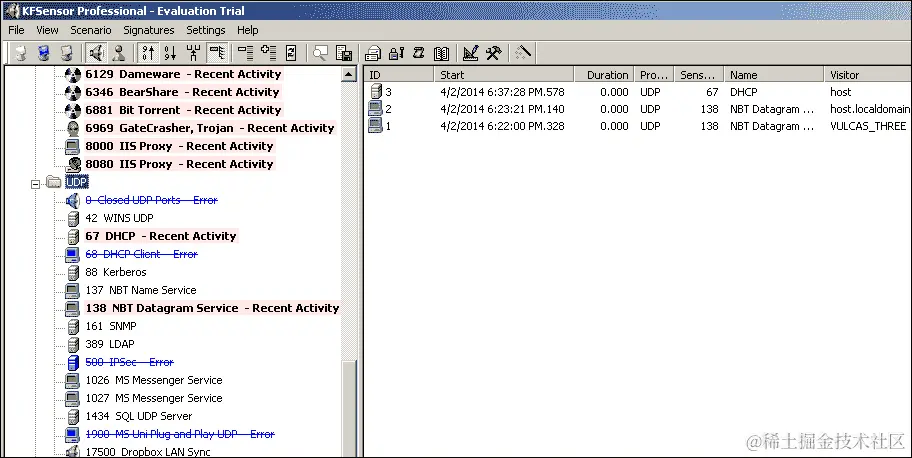Select '1434 SQL UDP Server'

[x=138, y=417]
